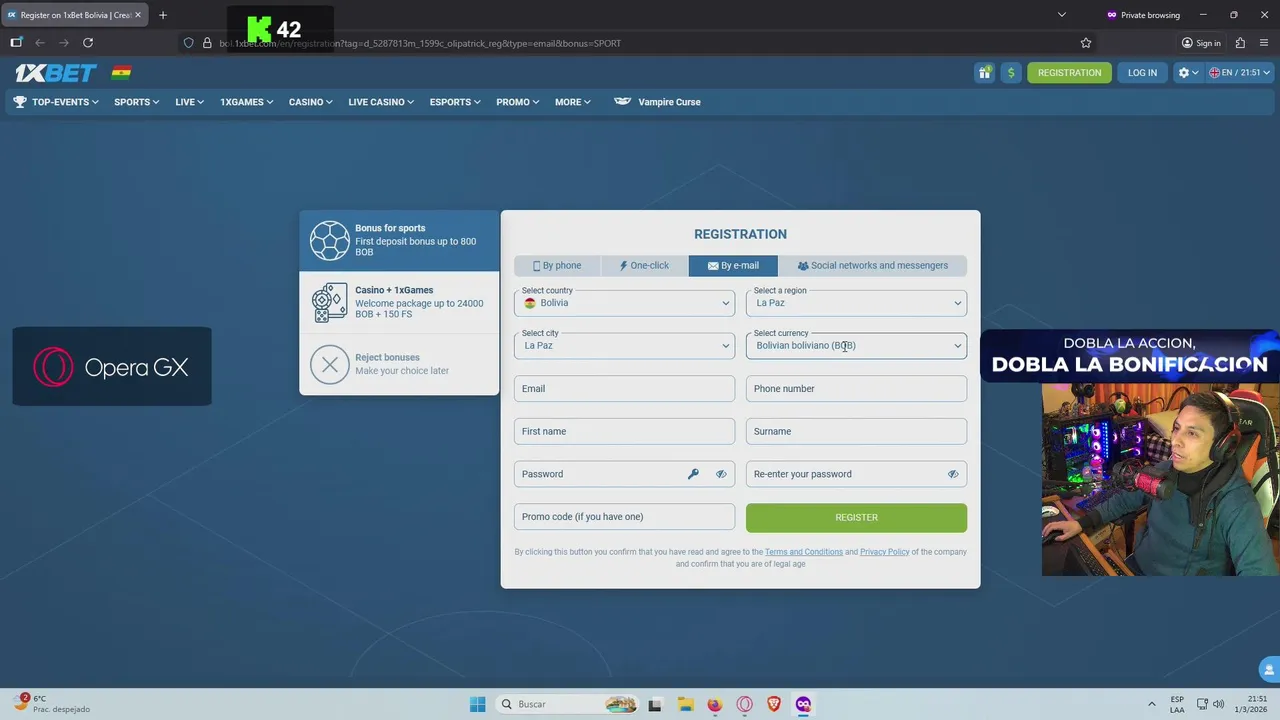Bookmark this page with the star icon
The height and width of the screenshot is (720, 1280).
[1086, 43]
